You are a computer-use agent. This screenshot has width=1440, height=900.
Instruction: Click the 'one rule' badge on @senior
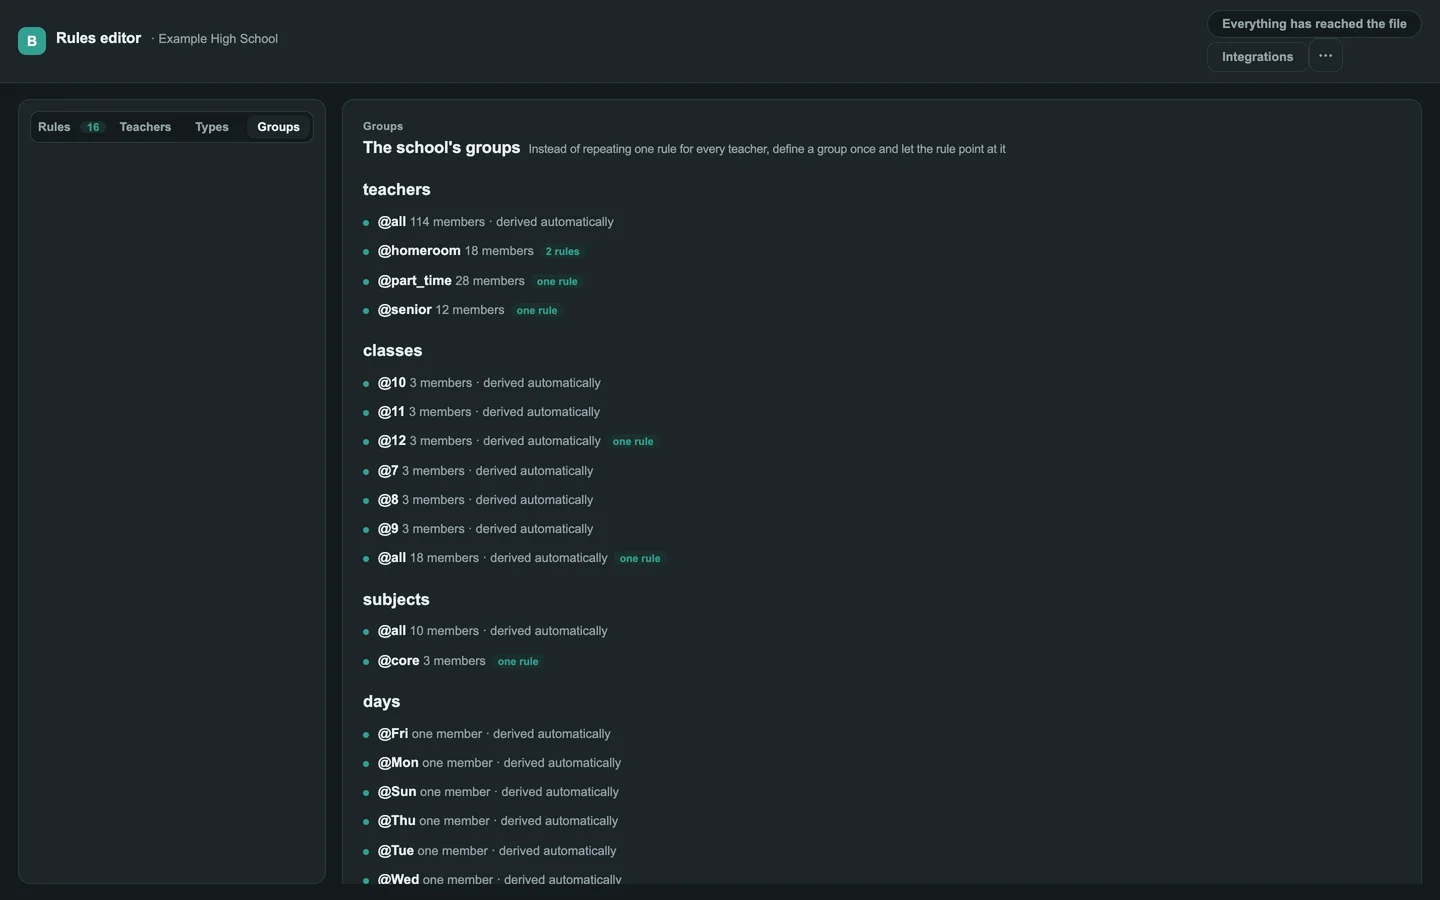click(537, 311)
